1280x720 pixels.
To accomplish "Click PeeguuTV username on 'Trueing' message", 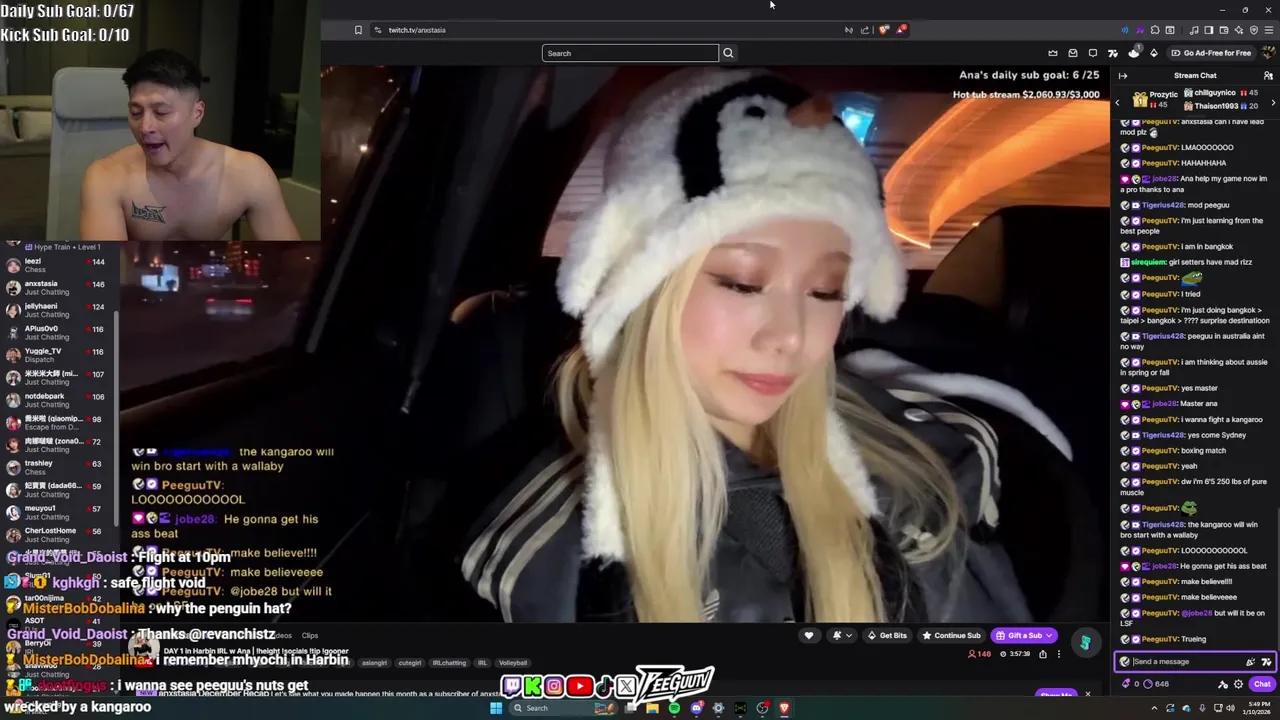I will (1159, 639).
